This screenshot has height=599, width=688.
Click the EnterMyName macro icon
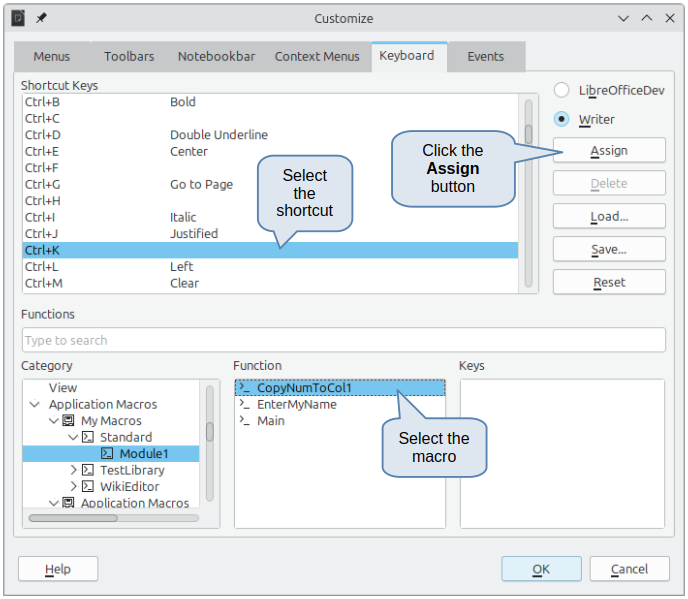(x=244, y=404)
